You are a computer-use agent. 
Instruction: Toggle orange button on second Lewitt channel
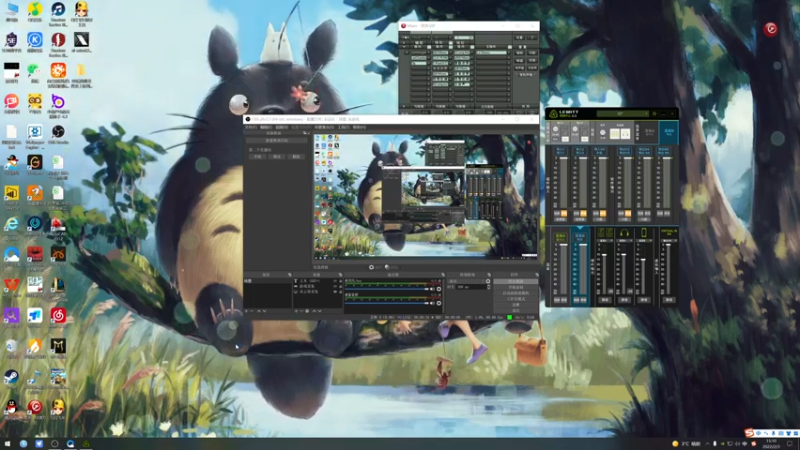pyautogui.click(x=584, y=213)
